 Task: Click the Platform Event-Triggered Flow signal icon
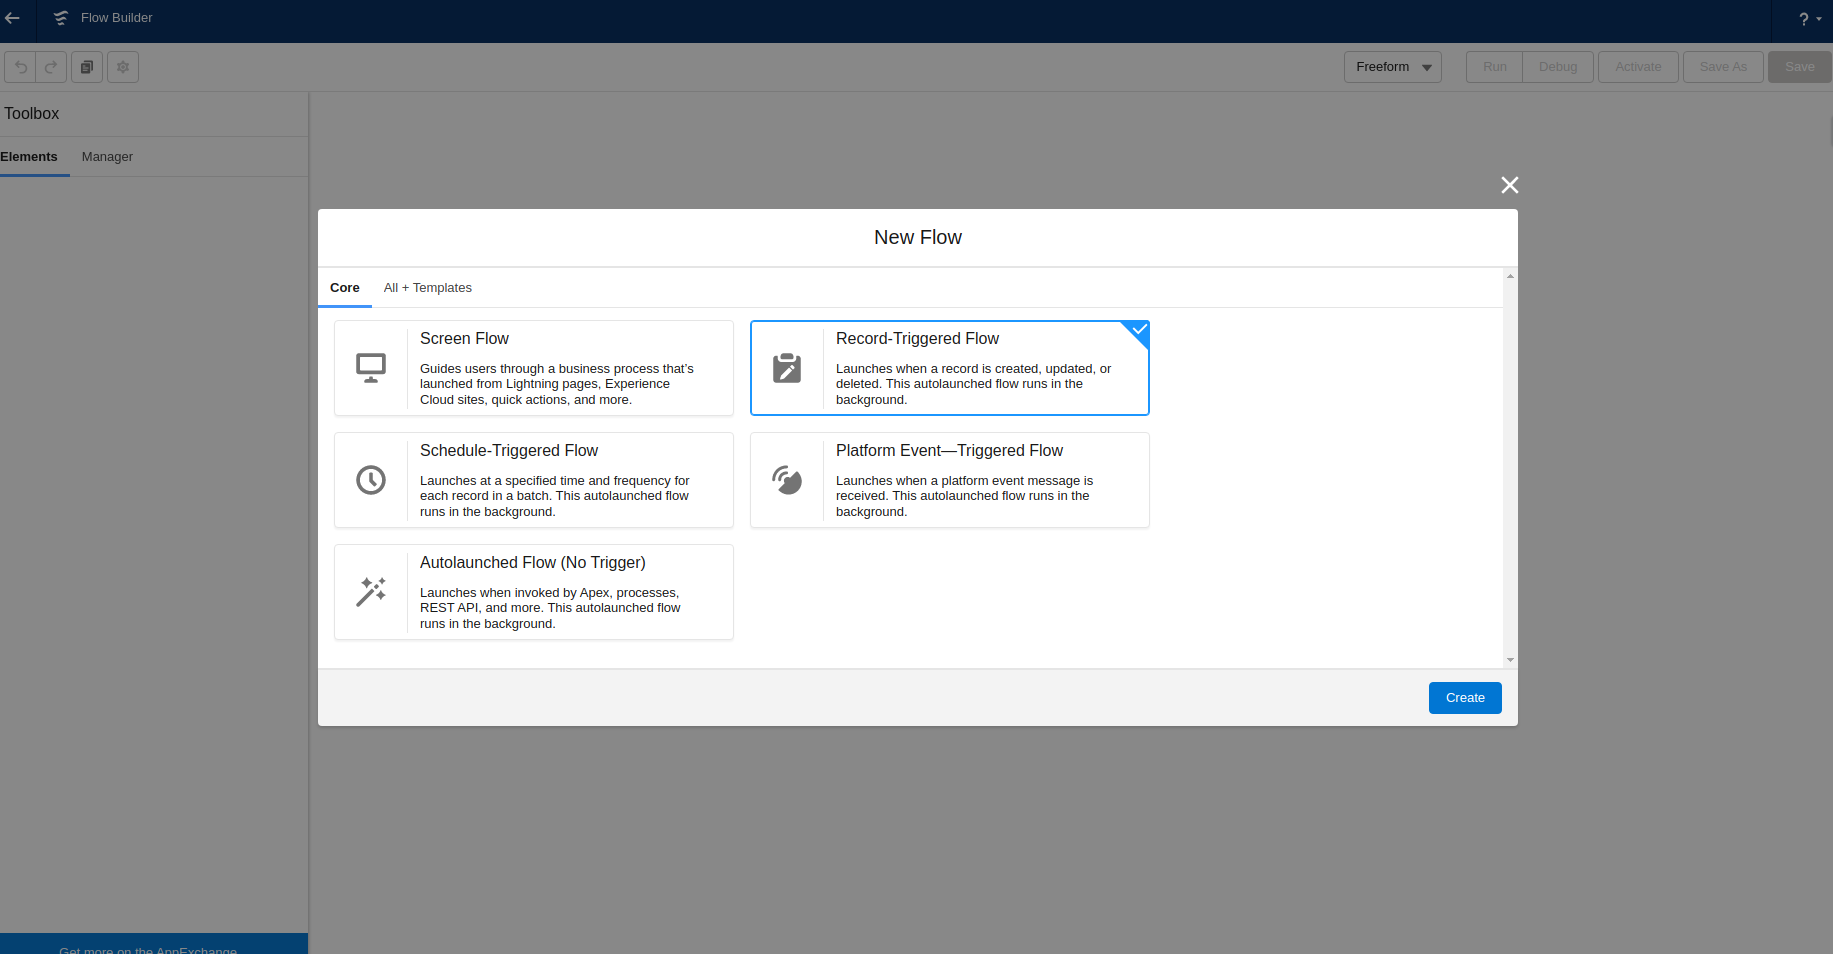click(787, 480)
